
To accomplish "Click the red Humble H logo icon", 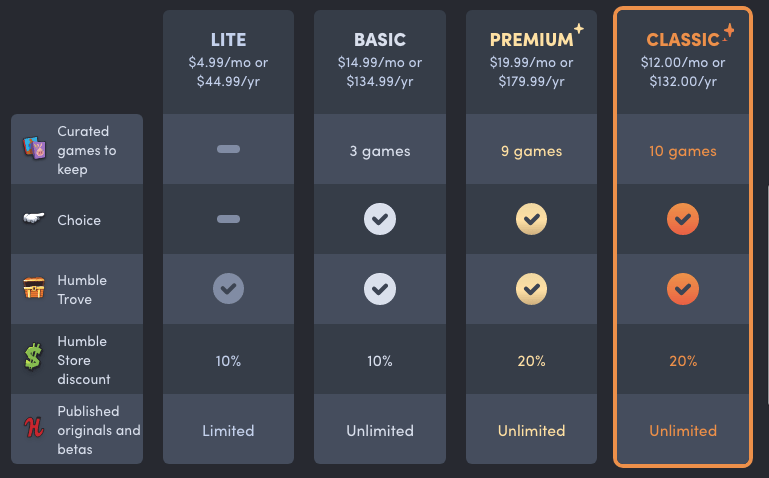I will click(34, 427).
